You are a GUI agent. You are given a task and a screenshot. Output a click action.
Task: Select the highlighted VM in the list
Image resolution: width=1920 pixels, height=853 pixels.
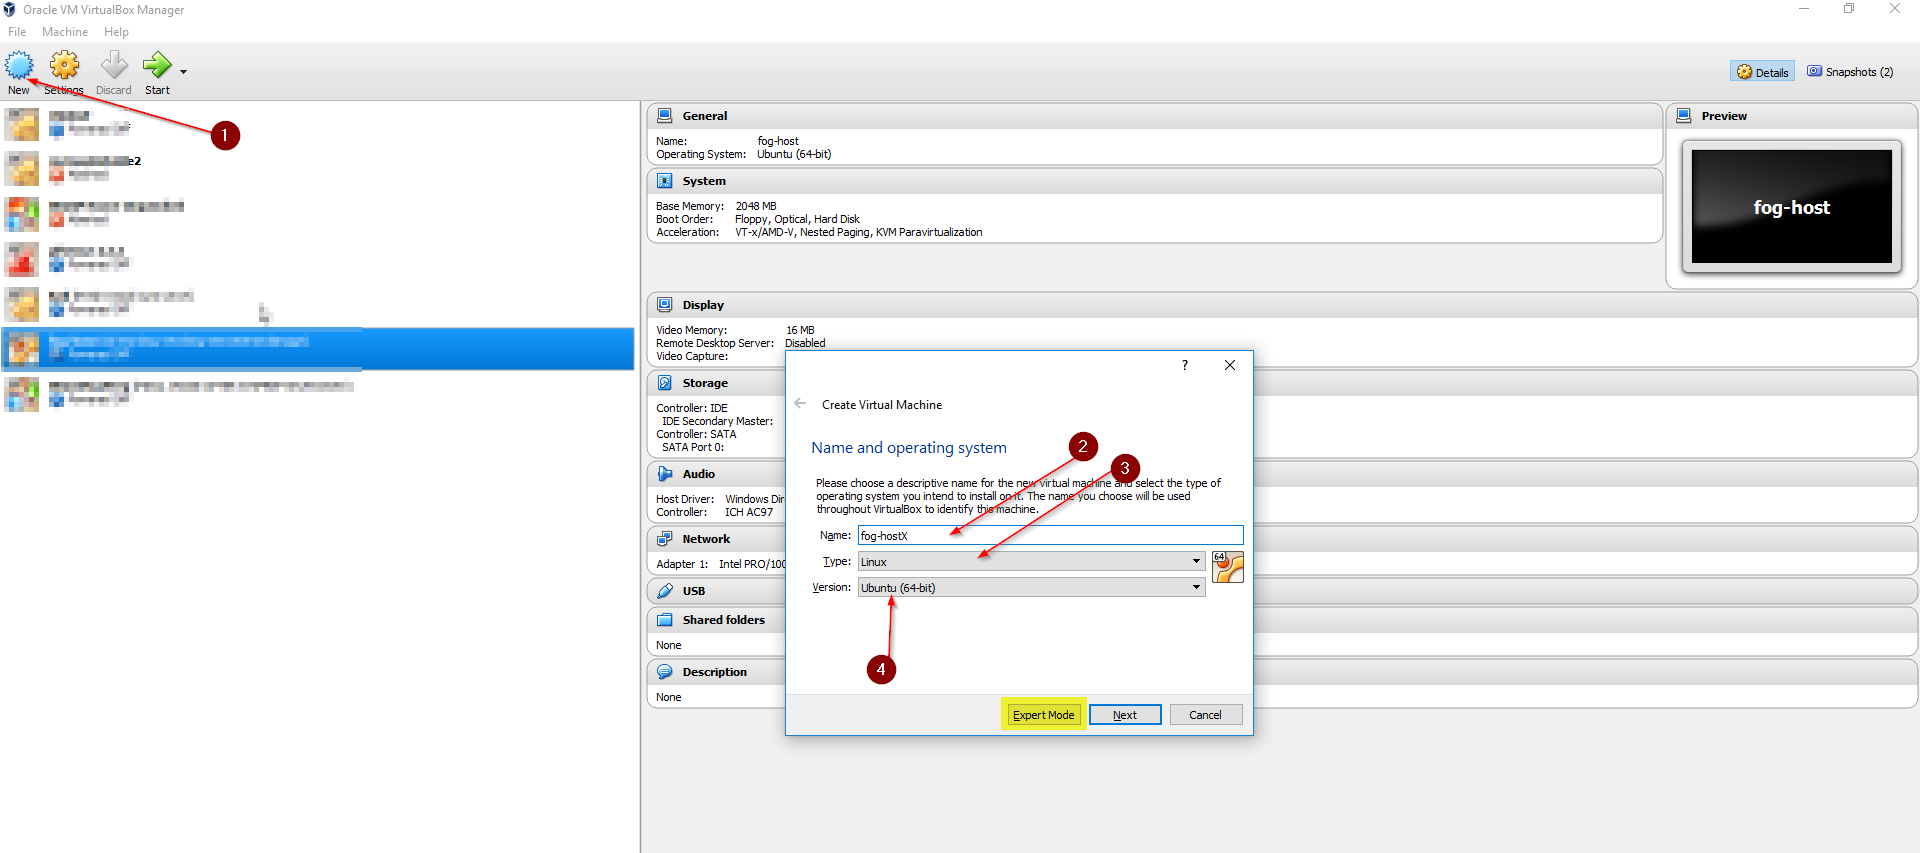tap(318, 349)
